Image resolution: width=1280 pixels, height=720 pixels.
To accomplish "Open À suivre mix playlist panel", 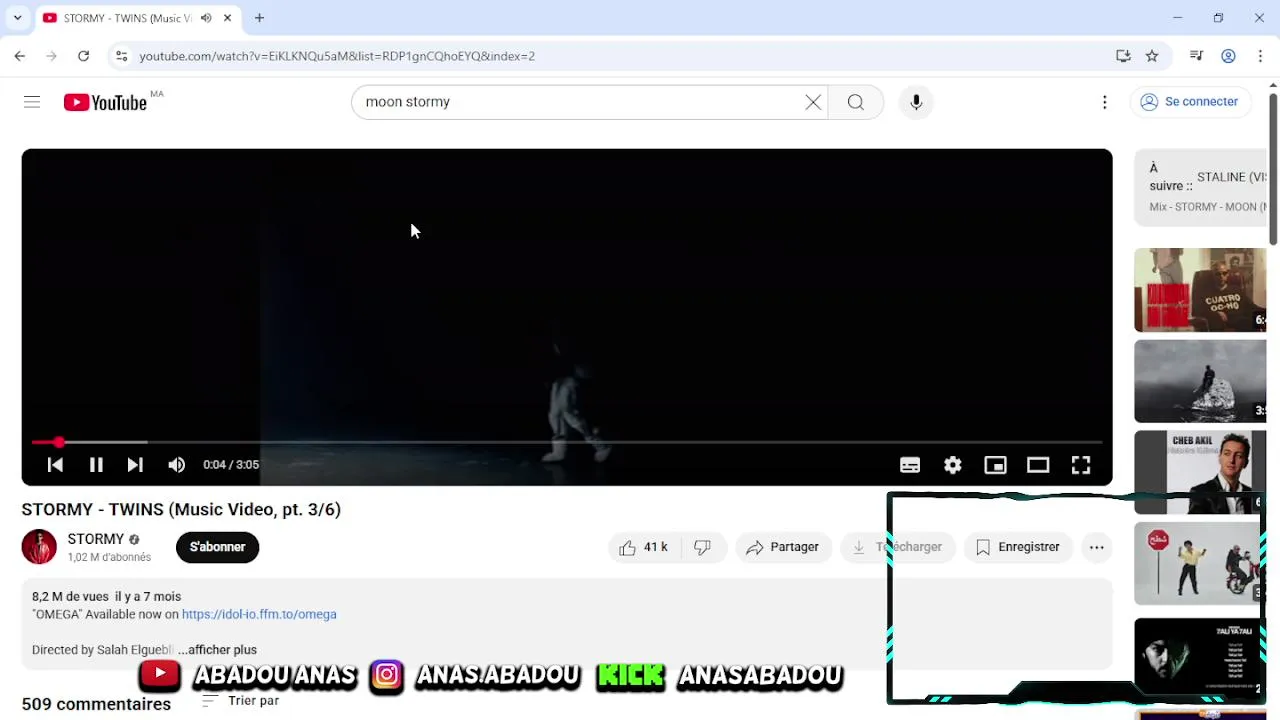I will tap(1200, 187).
